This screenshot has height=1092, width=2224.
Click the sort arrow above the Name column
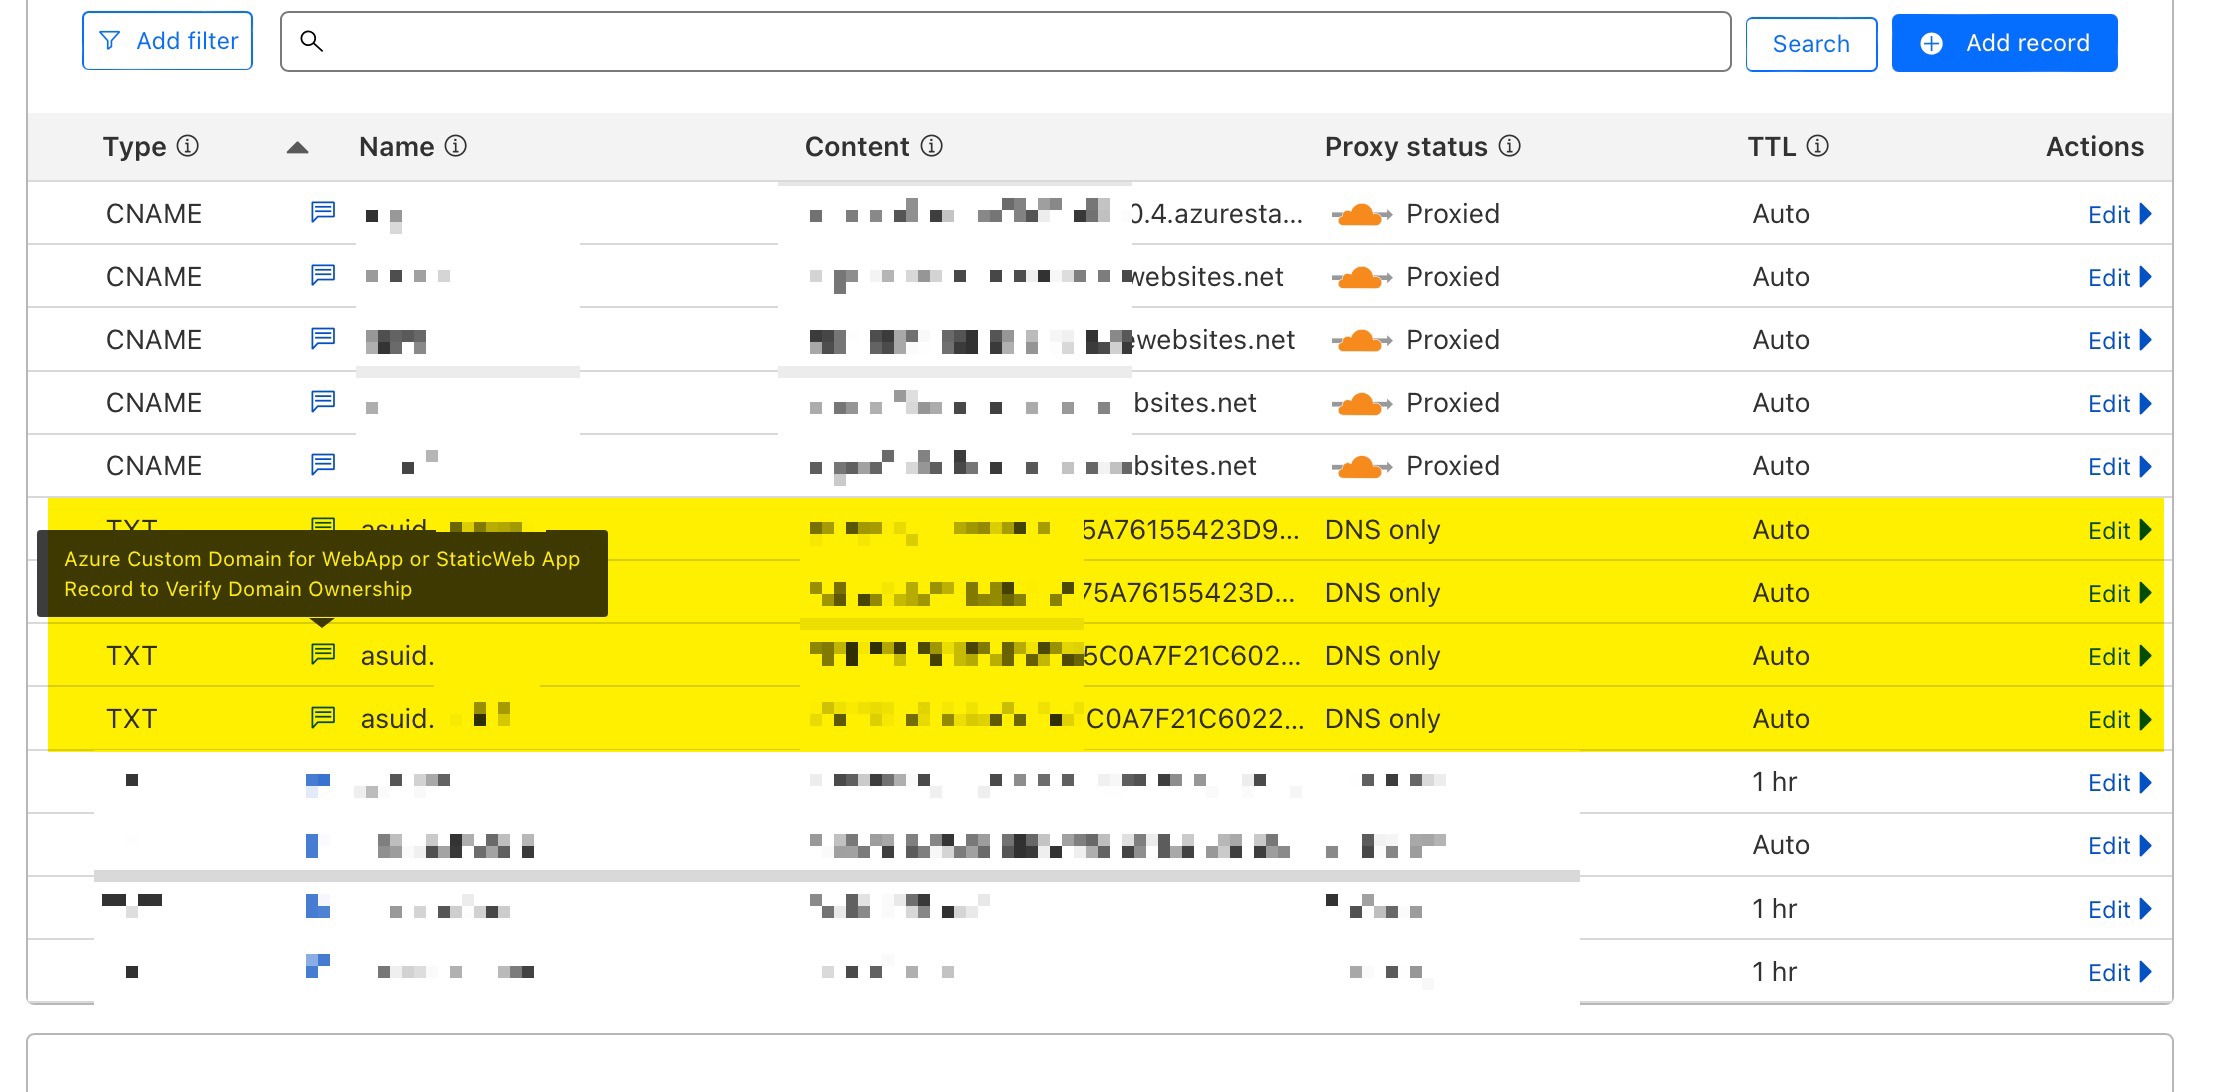298,146
